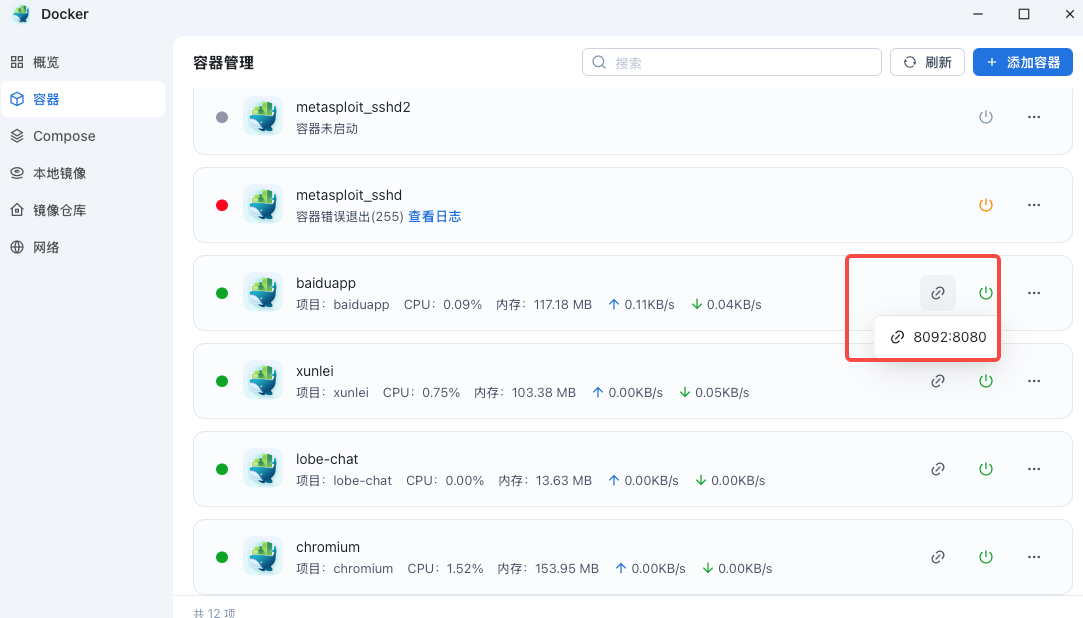Image resolution: width=1083 pixels, height=618 pixels.
Task: Maximize the Docker window
Action: pos(1024,14)
